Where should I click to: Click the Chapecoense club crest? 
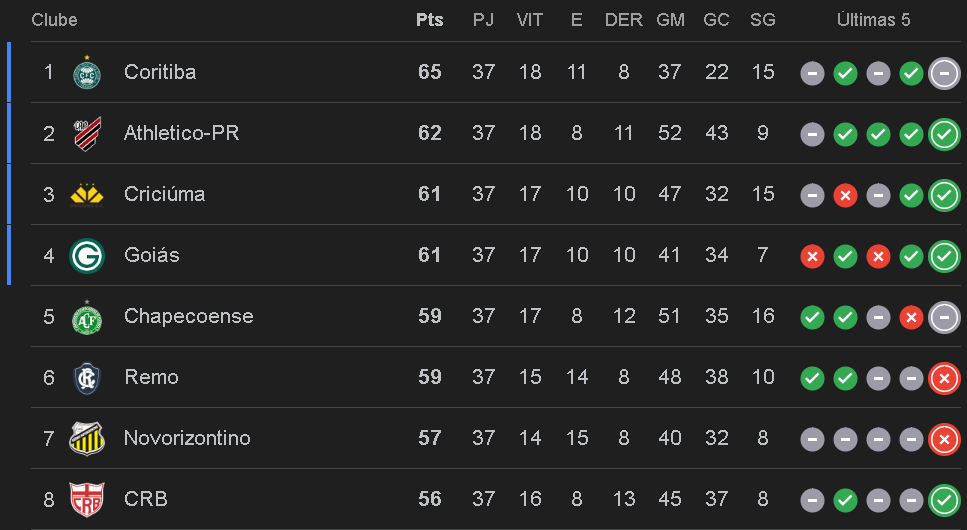tap(87, 317)
